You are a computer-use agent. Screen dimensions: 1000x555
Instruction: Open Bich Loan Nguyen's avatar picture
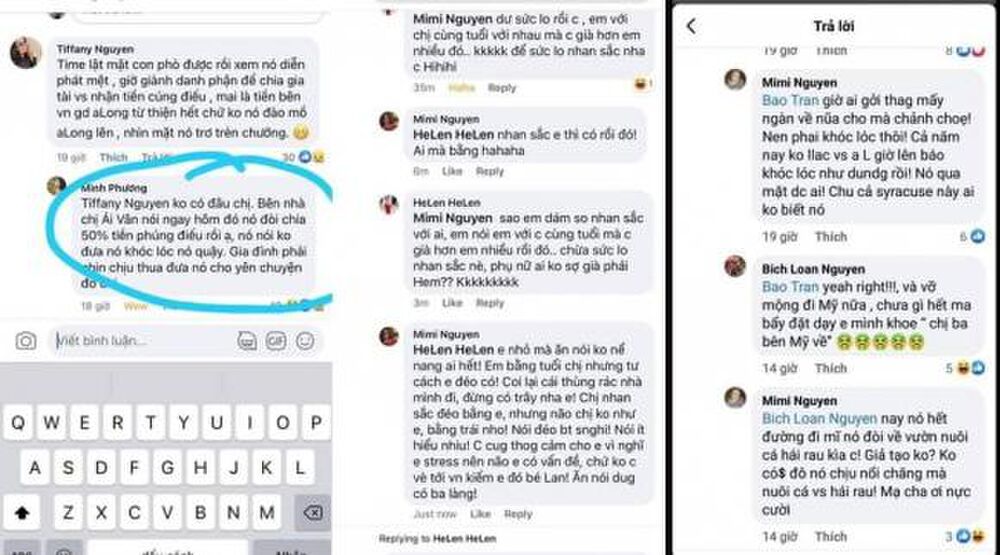pos(735,266)
